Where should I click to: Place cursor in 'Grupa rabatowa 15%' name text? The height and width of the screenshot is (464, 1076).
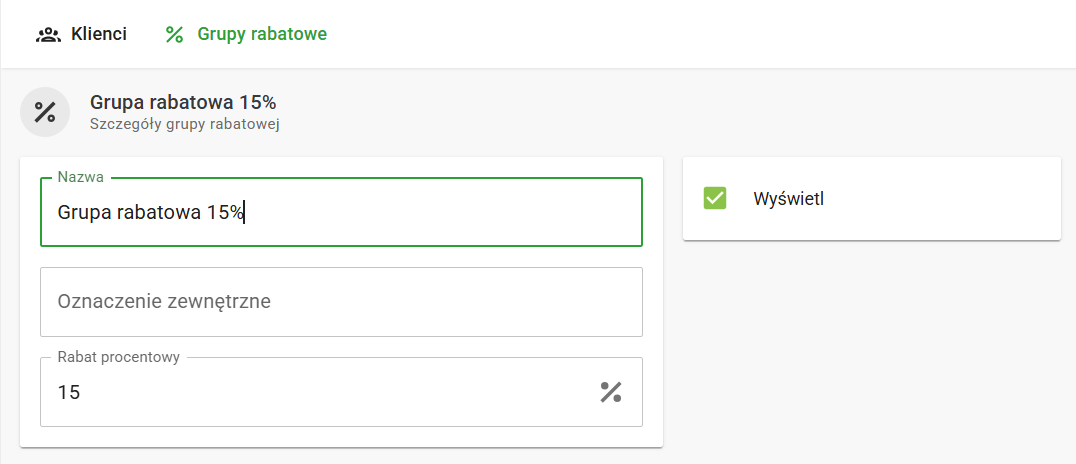(150, 212)
